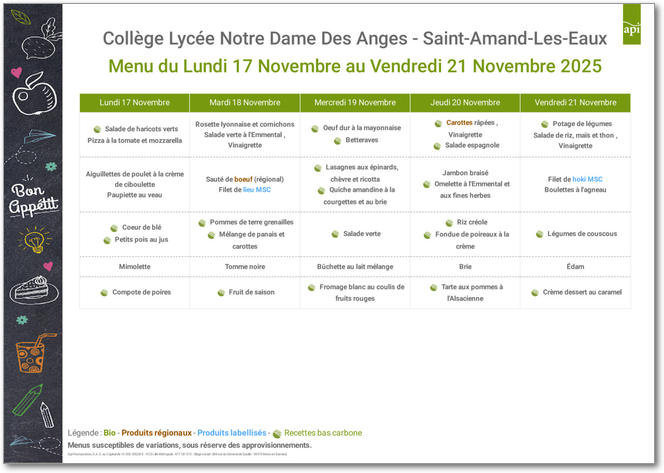664x473 pixels.
Task: Click the Recettes bas carbone legend label
Action: pyautogui.click(x=323, y=433)
